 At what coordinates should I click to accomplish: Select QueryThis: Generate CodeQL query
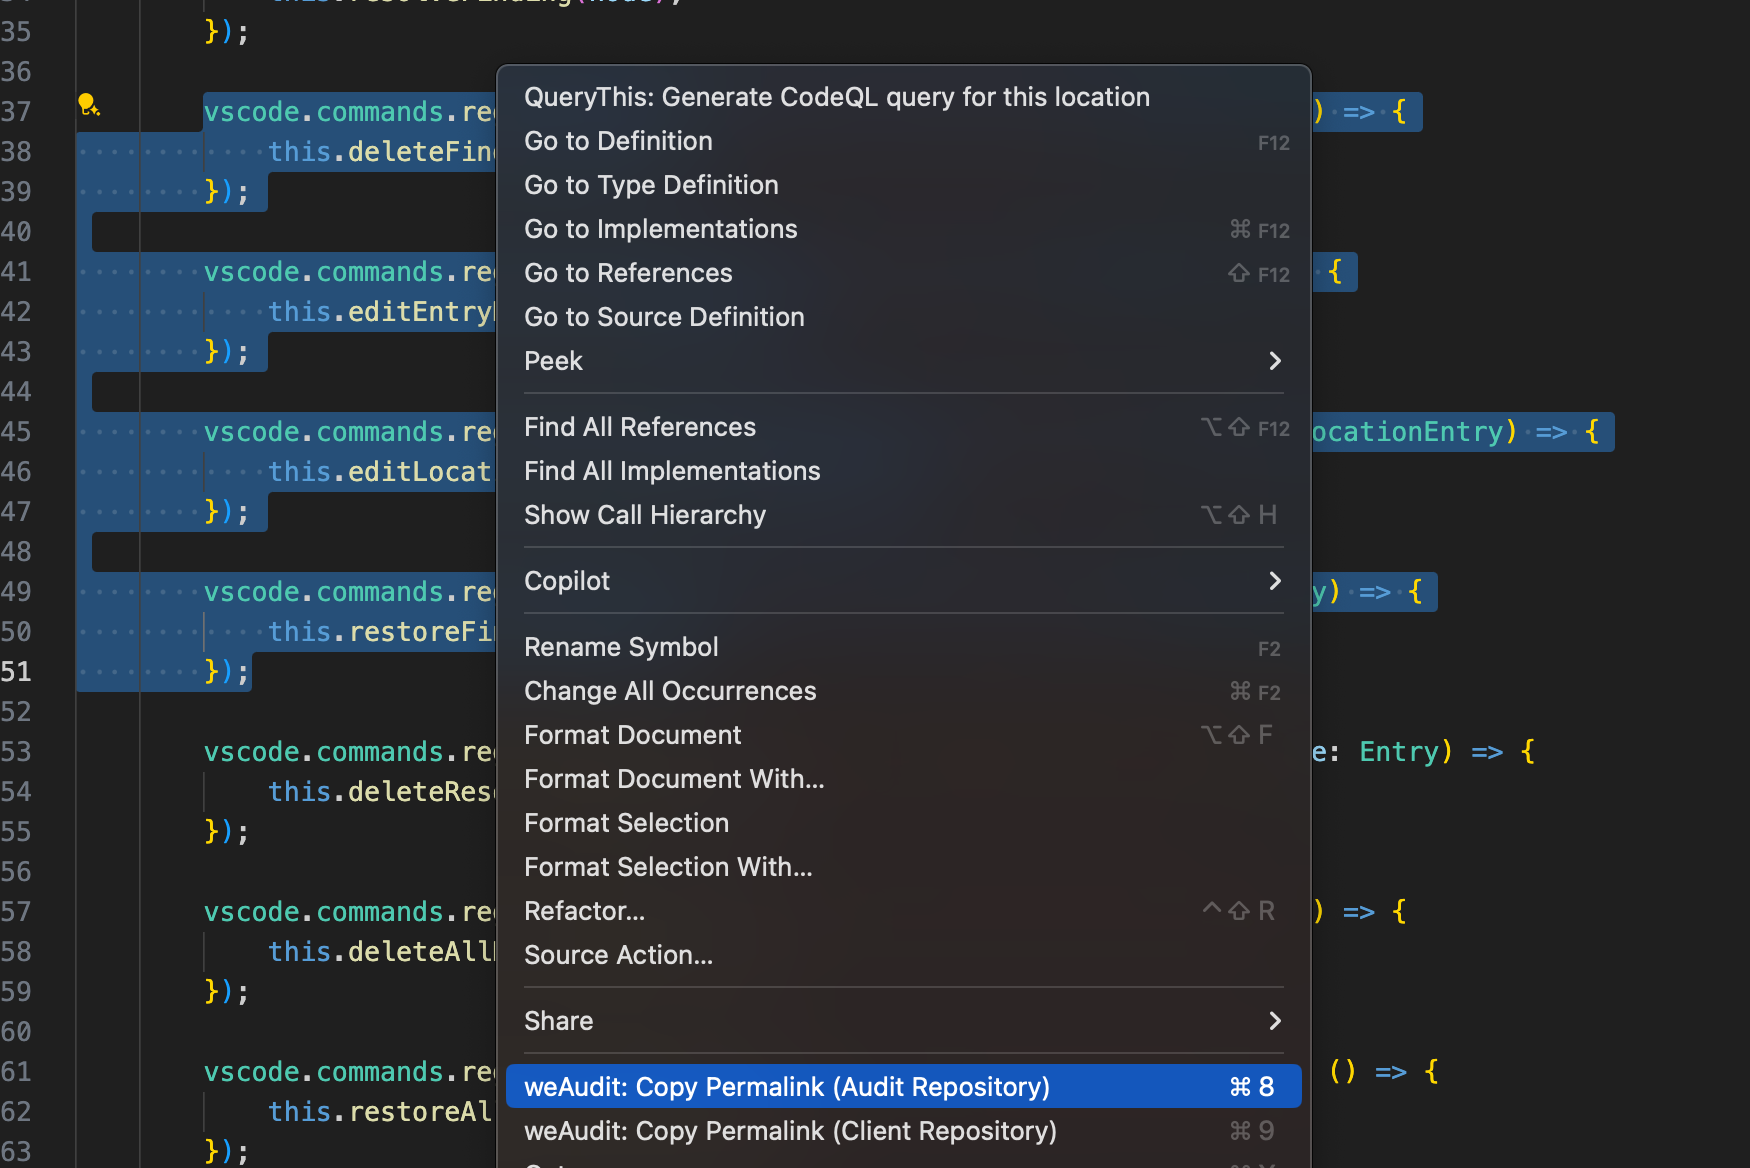tap(903, 97)
